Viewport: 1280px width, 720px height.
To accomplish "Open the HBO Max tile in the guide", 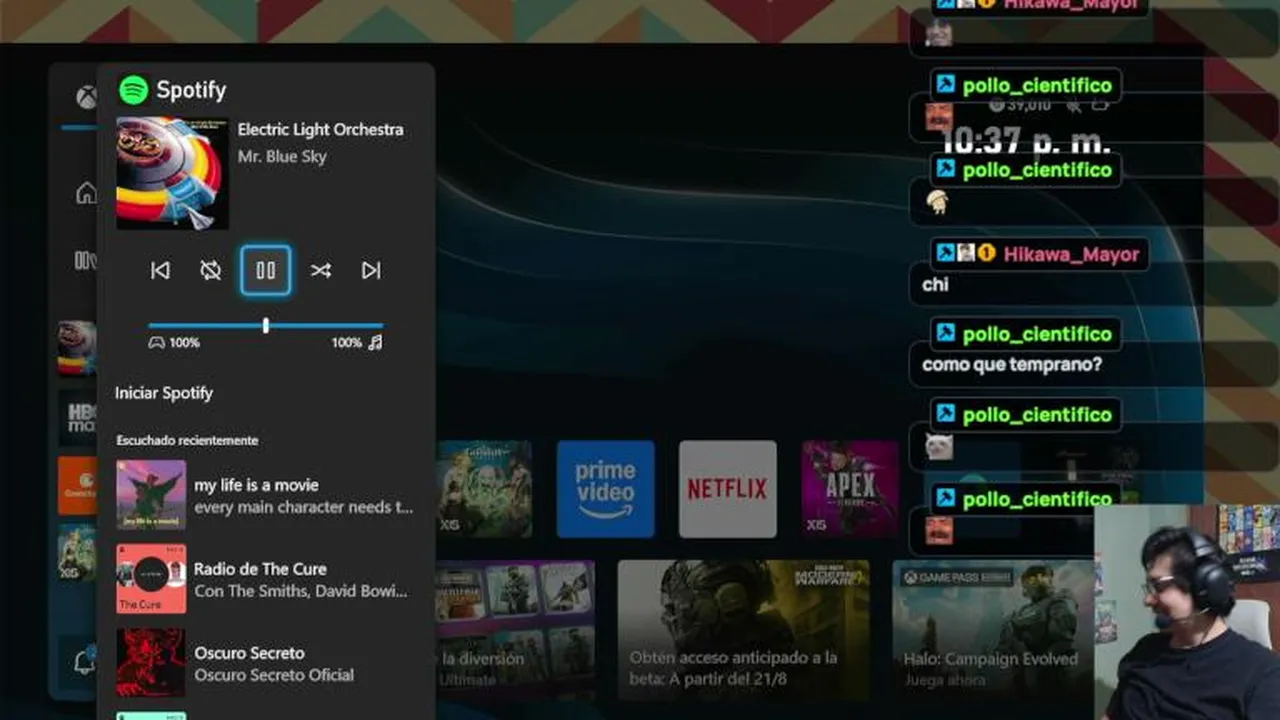I will 78,418.
